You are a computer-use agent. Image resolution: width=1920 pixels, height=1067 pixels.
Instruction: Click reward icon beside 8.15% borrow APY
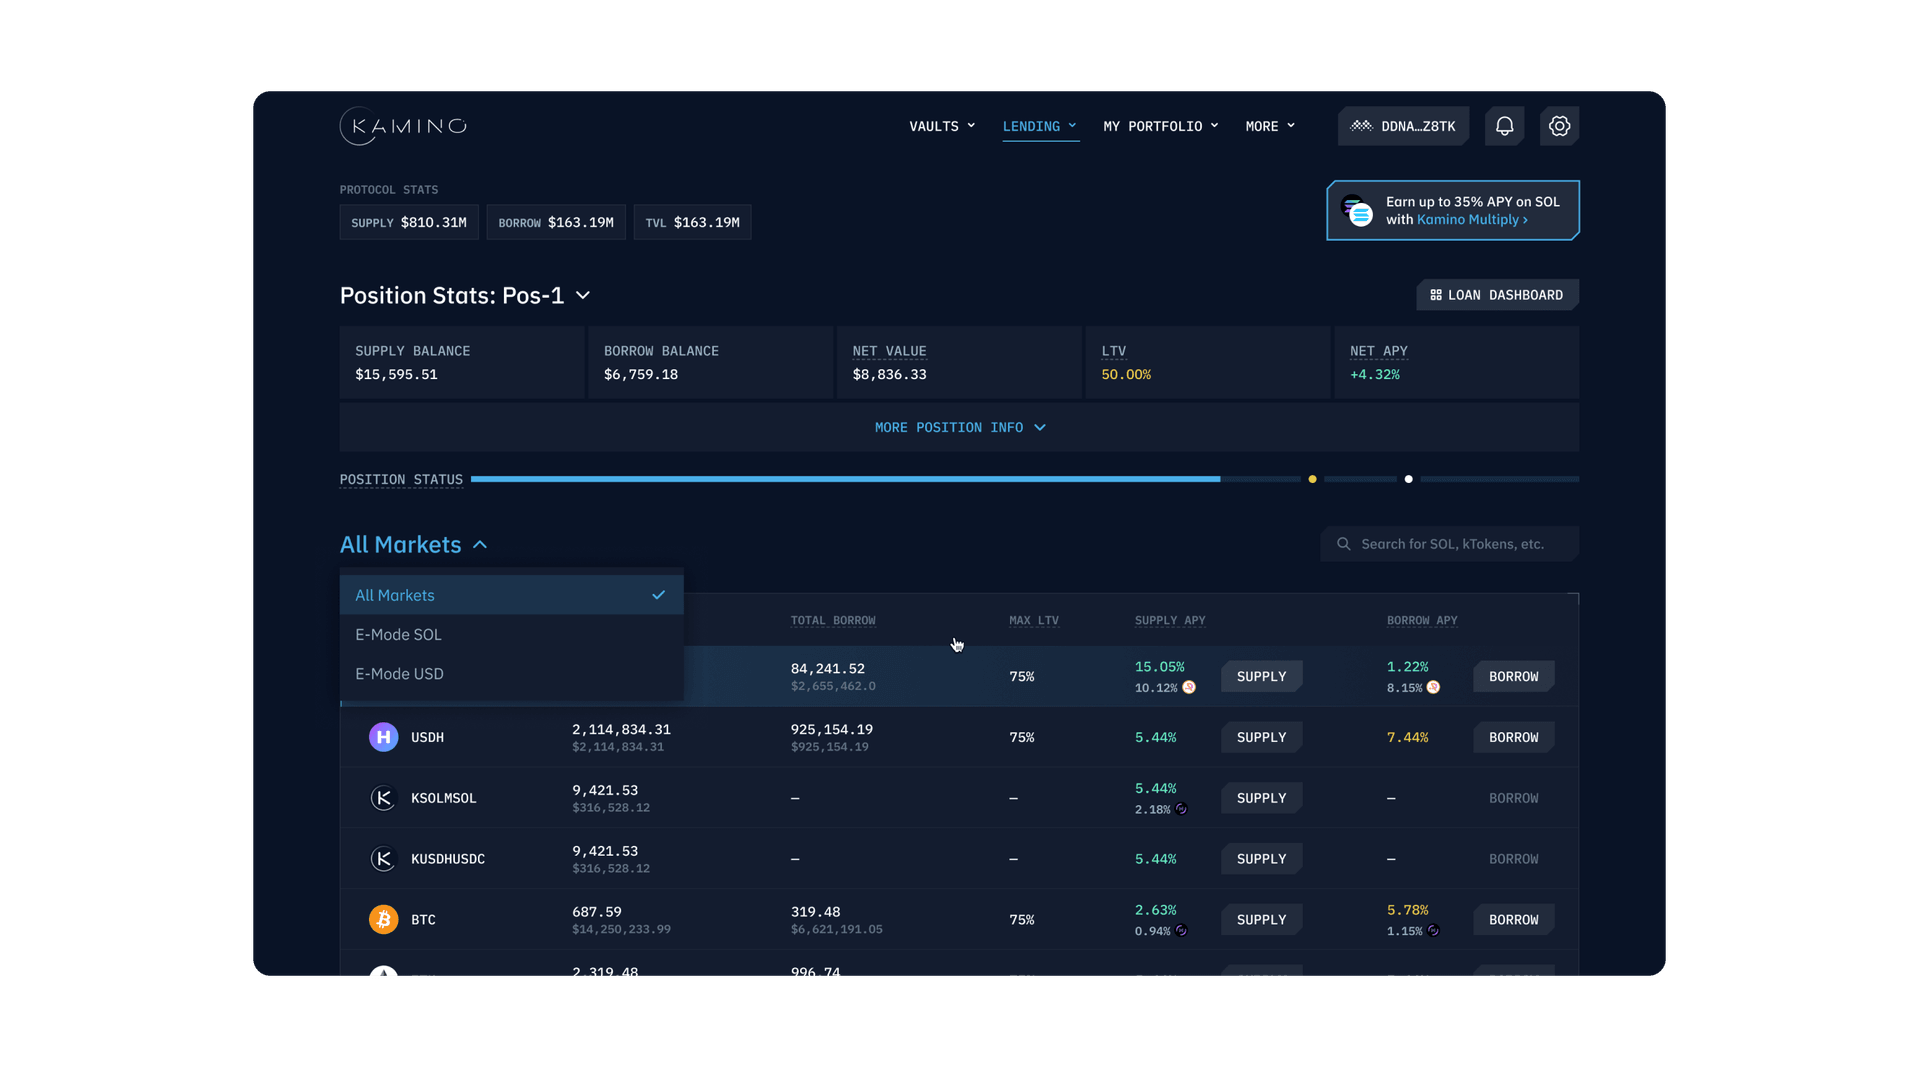pos(1433,687)
